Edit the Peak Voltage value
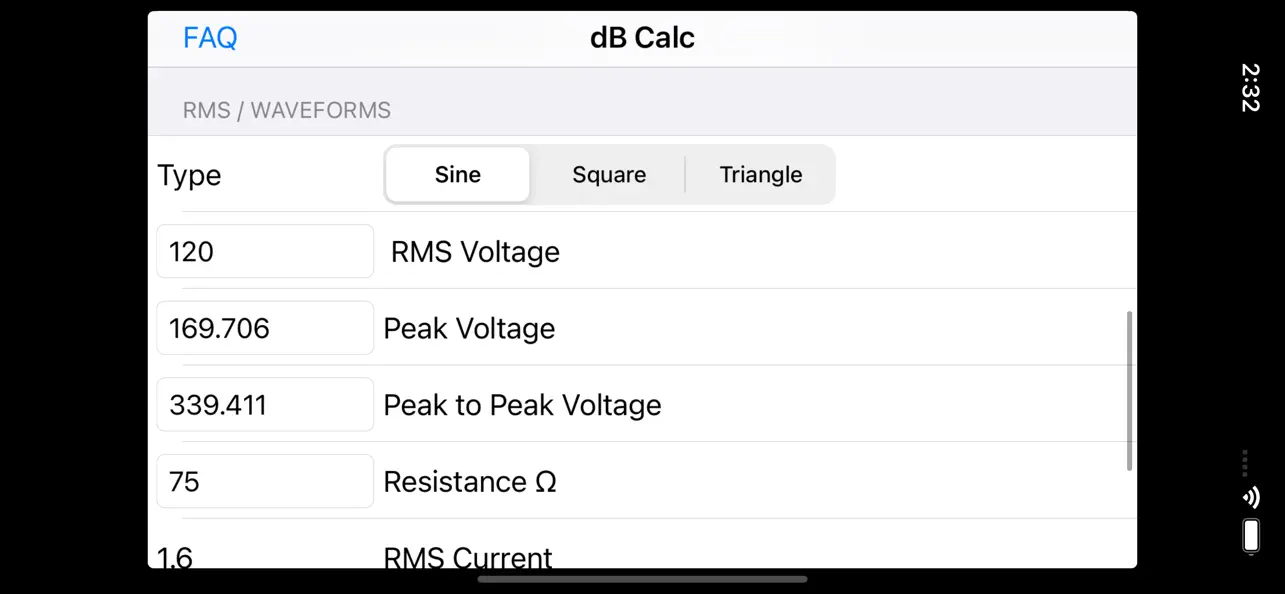1285x594 pixels. point(264,328)
